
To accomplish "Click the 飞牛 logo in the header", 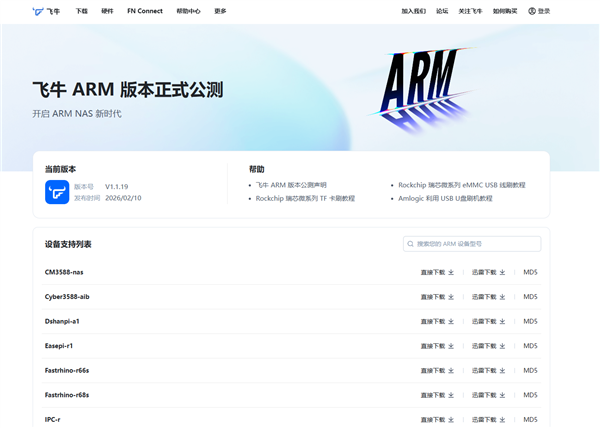I will (46, 11).
